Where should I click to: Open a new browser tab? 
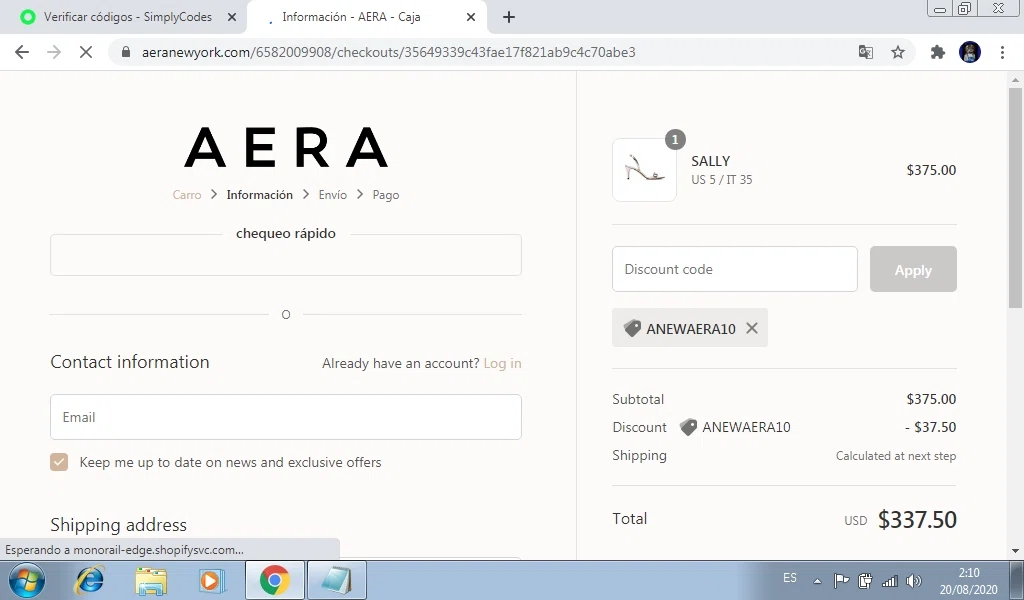509,18
